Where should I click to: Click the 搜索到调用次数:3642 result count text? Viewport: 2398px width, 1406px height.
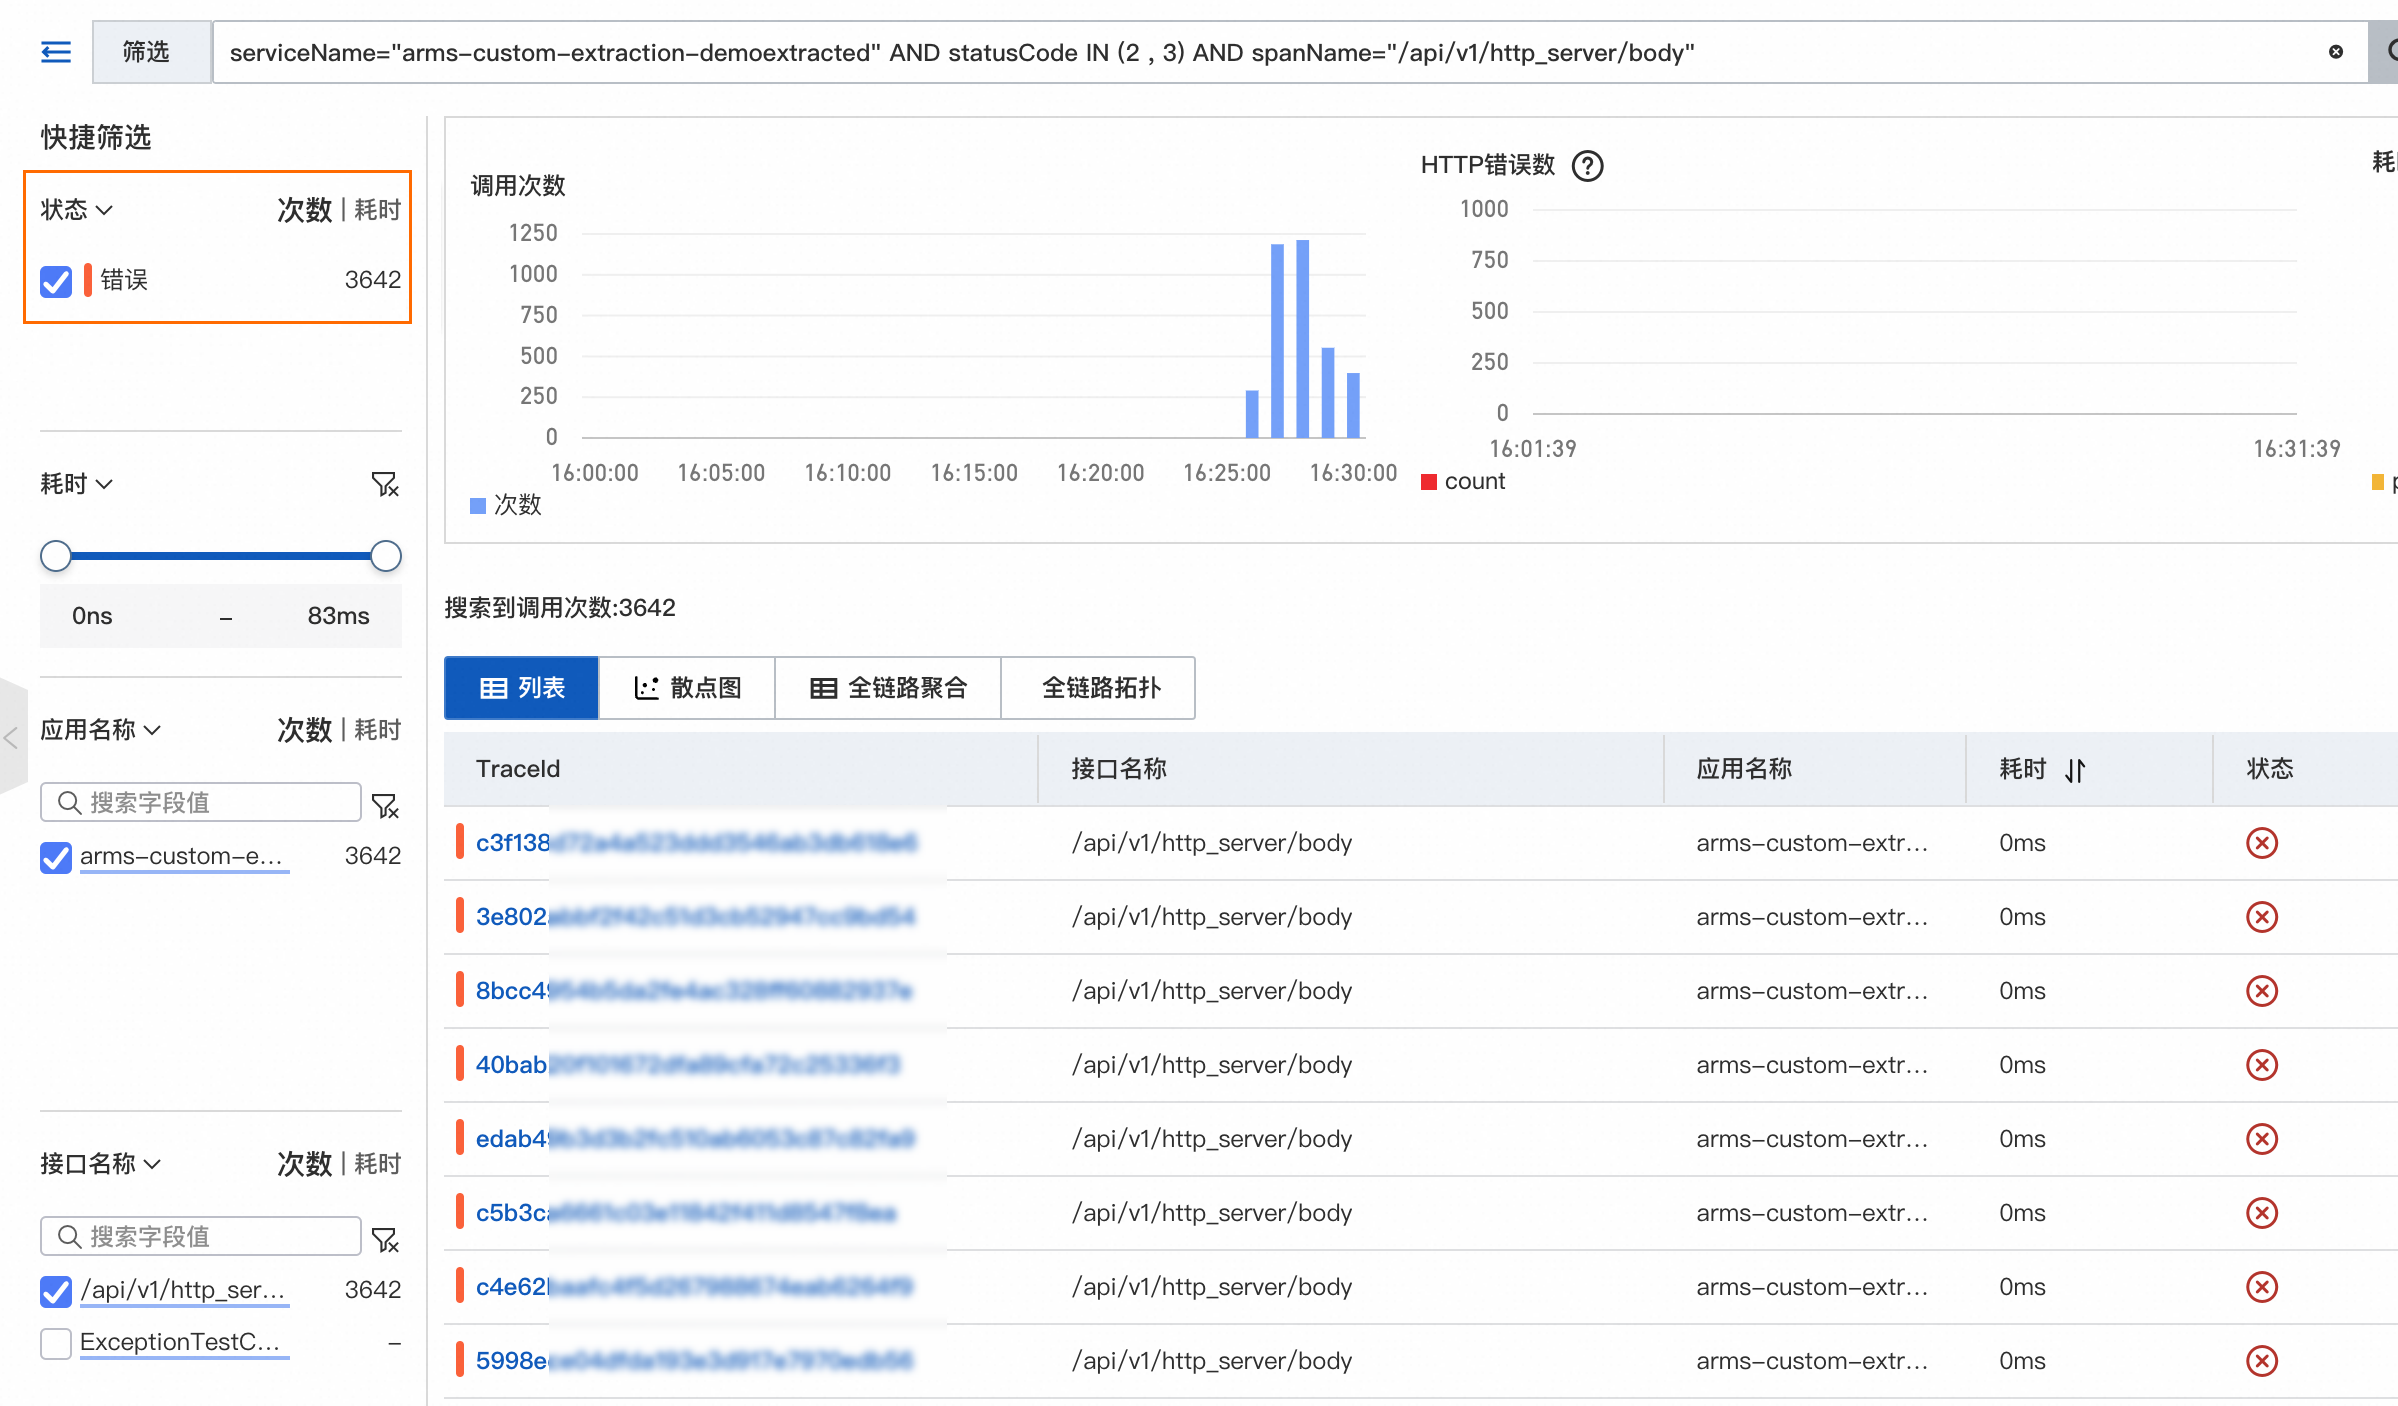pyautogui.click(x=560, y=608)
